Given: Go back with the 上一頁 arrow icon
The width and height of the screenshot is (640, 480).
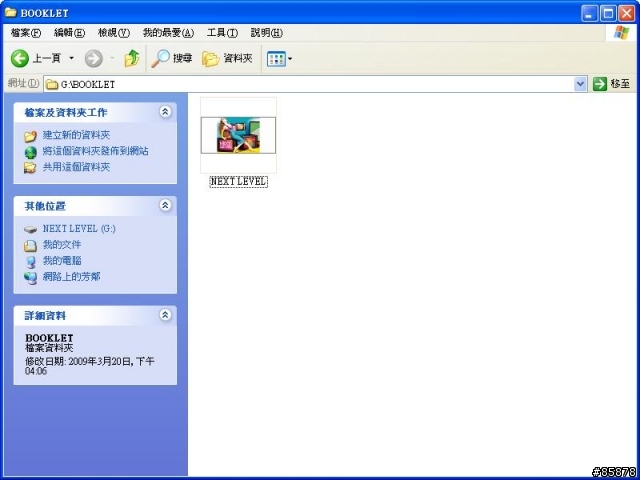Looking at the screenshot, I should click(x=19, y=59).
